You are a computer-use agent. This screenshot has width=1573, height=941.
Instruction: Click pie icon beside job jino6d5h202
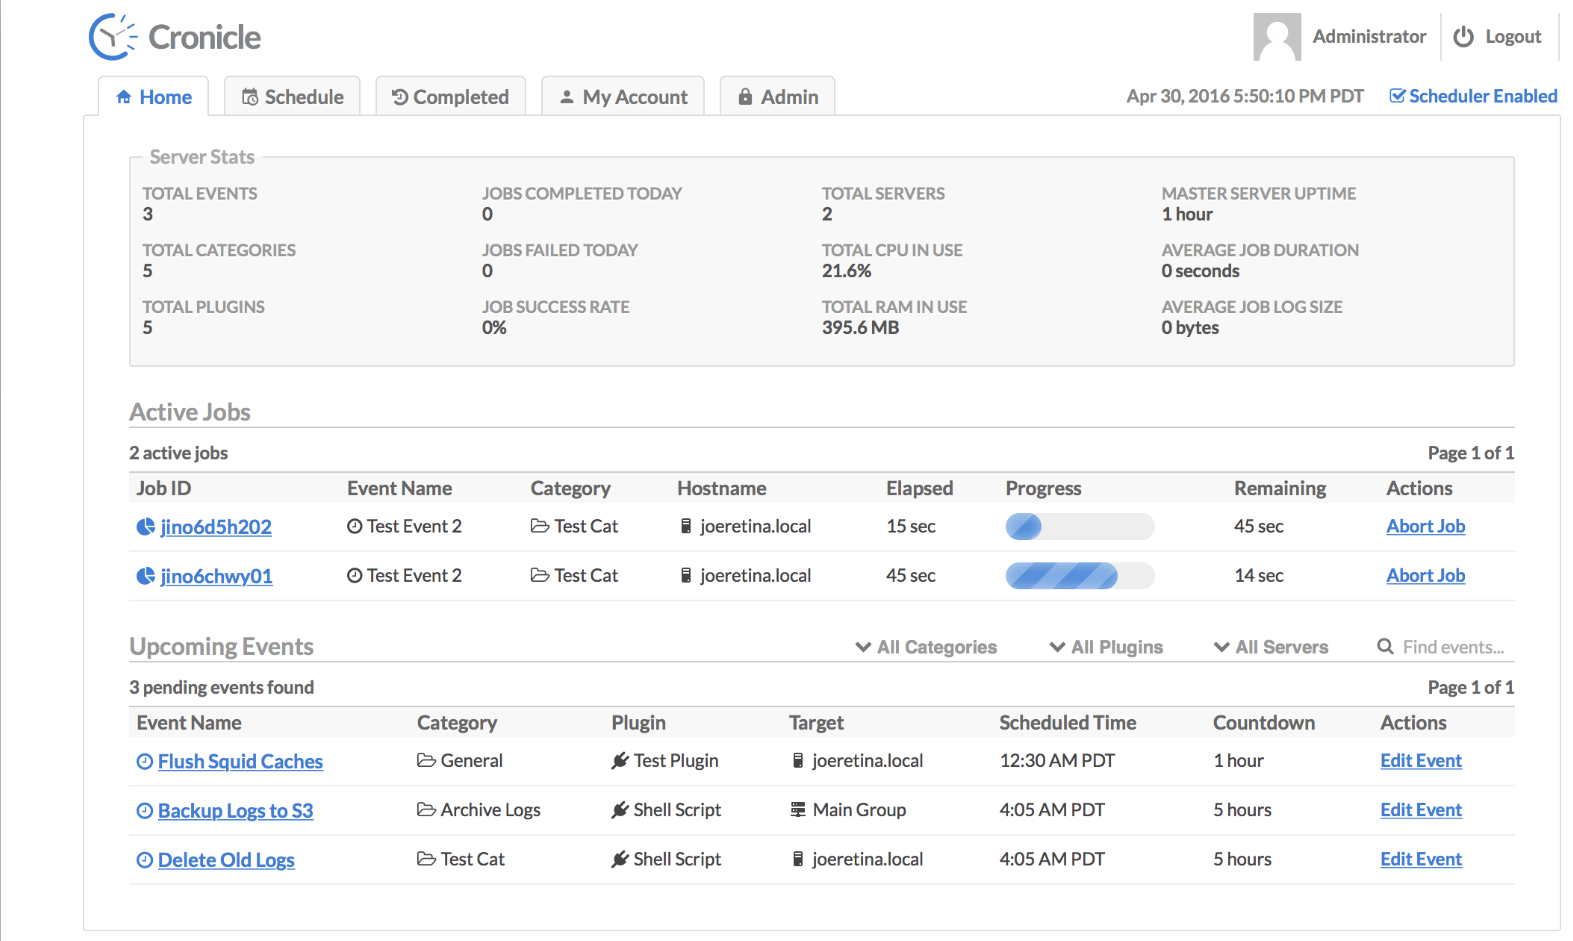145,527
